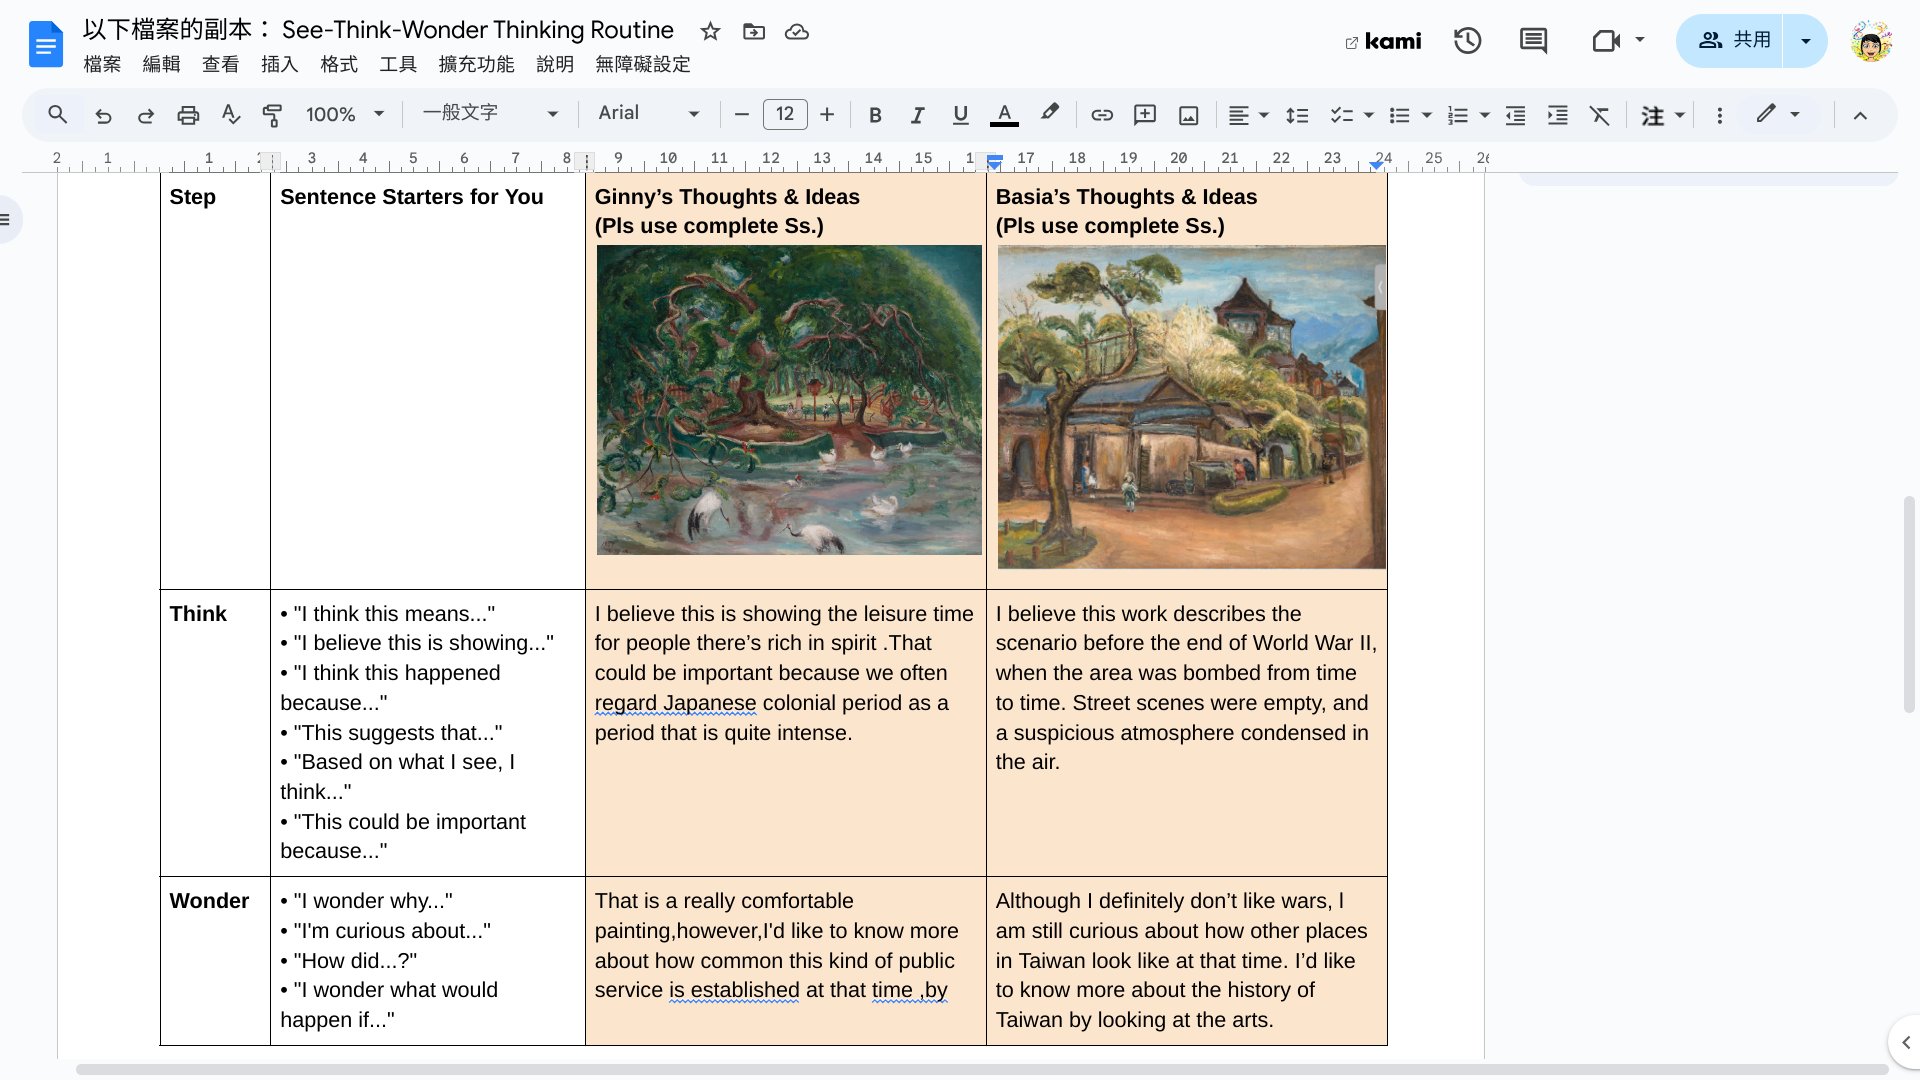Open version history clock icon

click(1467, 41)
